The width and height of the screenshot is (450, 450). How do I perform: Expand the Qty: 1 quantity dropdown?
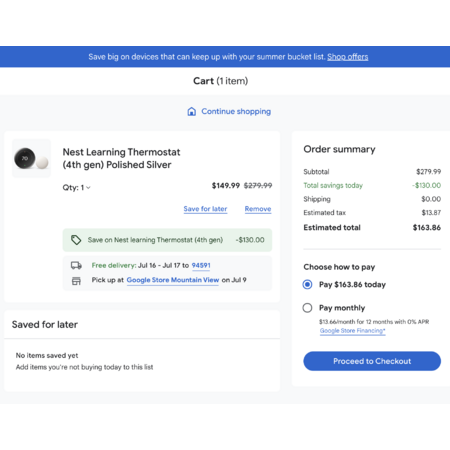click(77, 188)
